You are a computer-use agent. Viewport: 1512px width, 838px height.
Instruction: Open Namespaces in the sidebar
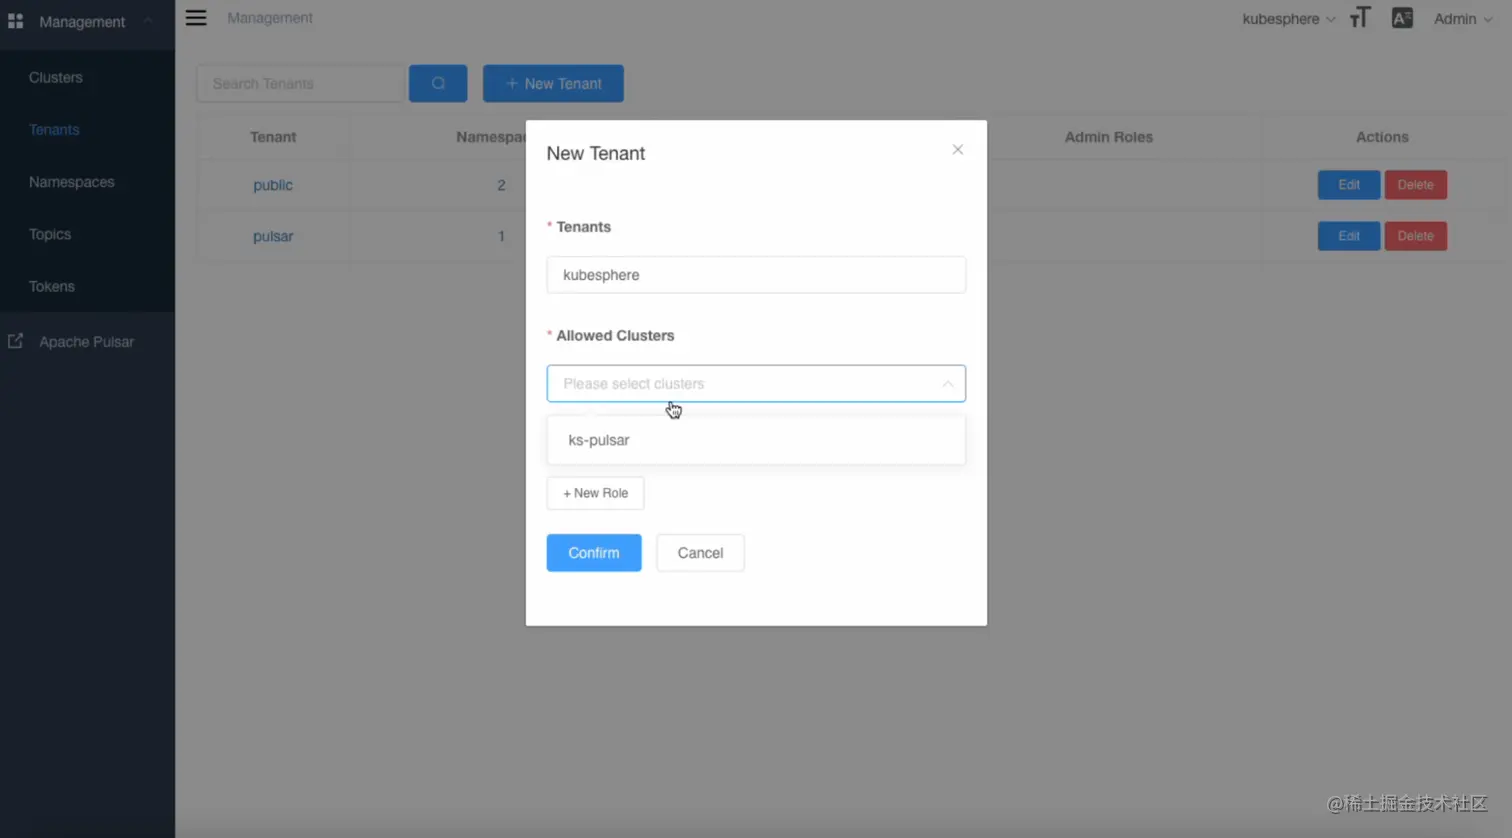(72, 182)
